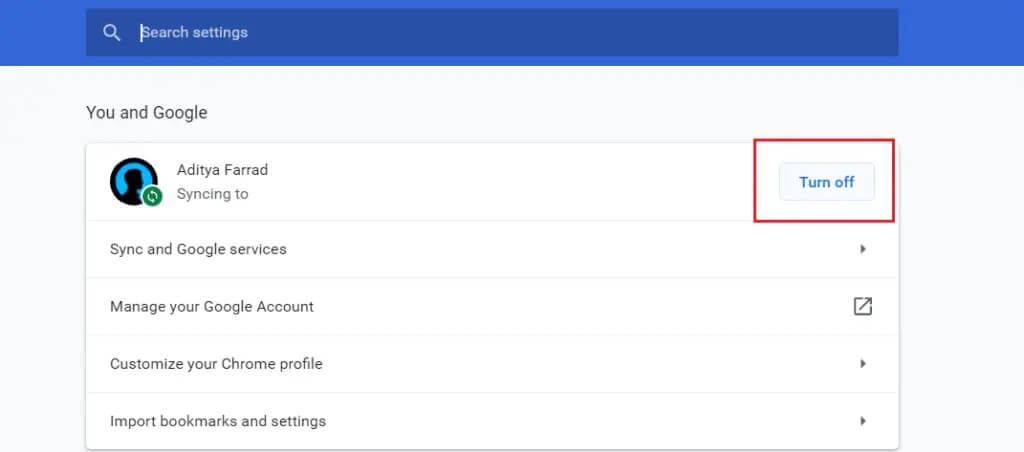Expand the Customize your Chrome profile arrow
Image resolution: width=1024 pixels, height=452 pixels.
click(862, 364)
